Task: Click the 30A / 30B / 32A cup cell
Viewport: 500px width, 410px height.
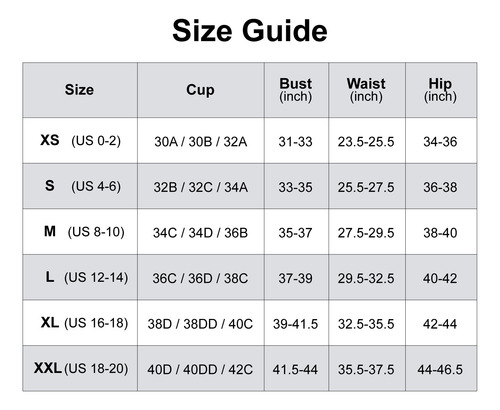Action: [x=201, y=142]
